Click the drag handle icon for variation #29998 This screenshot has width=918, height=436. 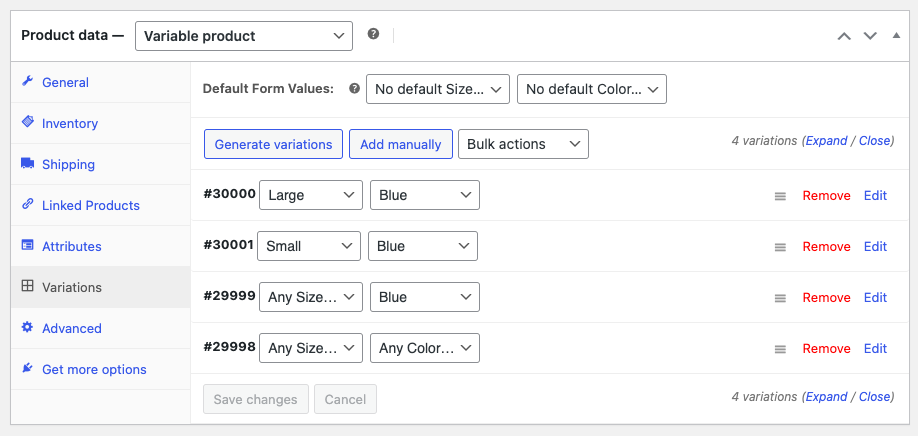tap(780, 349)
